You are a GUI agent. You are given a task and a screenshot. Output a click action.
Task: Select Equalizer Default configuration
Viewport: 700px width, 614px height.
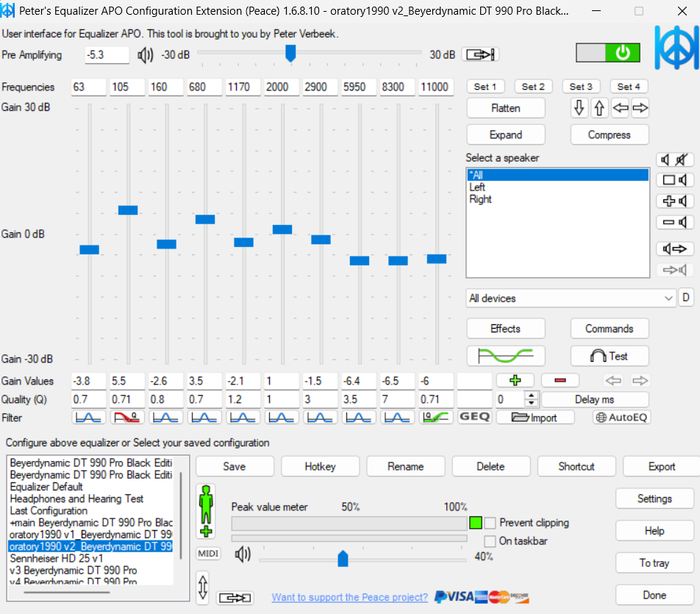(x=91, y=487)
